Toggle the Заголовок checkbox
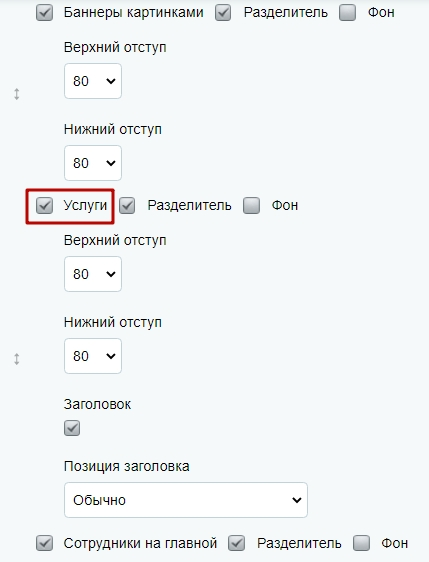This screenshot has height=562, width=429. [x=72, y=428]
